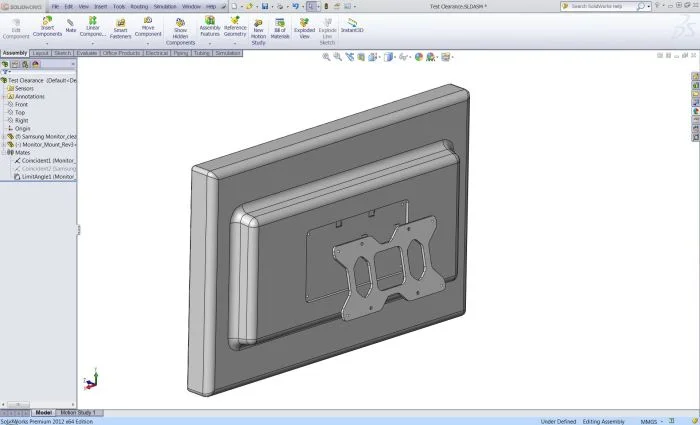Toggle Instant3D mode

pyautogui.click(x=352, y=26)
